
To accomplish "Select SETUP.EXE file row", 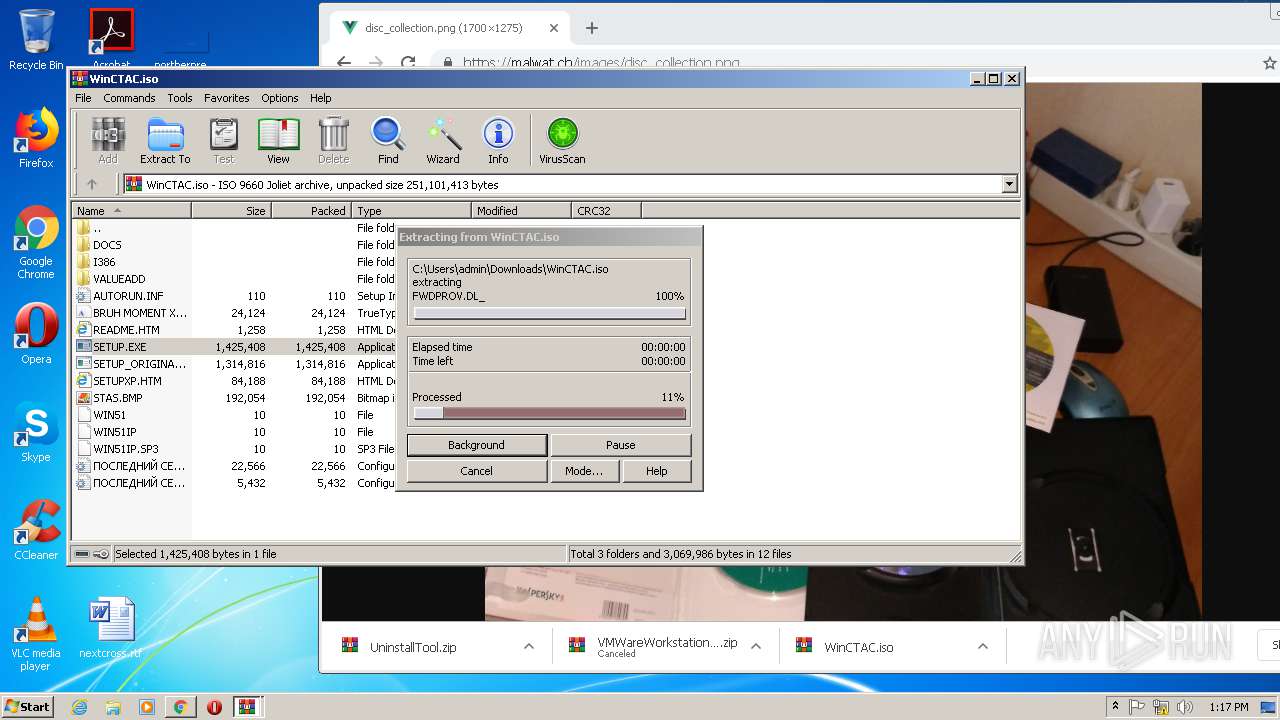I will click(x=235, y=347).
